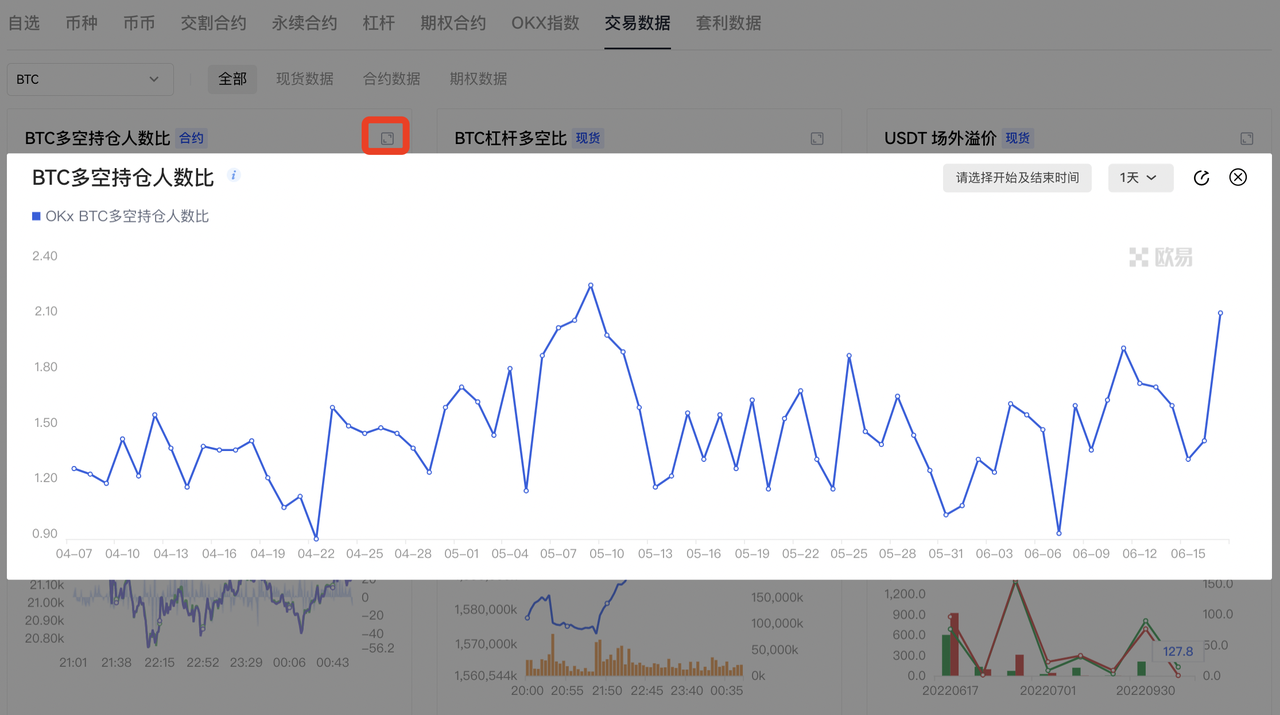The height and width of the screenshot is (715, 1280).
Task: Expand the 现货 badge beside USDT 场外溢价
Action: click(x=1017, y=138)
